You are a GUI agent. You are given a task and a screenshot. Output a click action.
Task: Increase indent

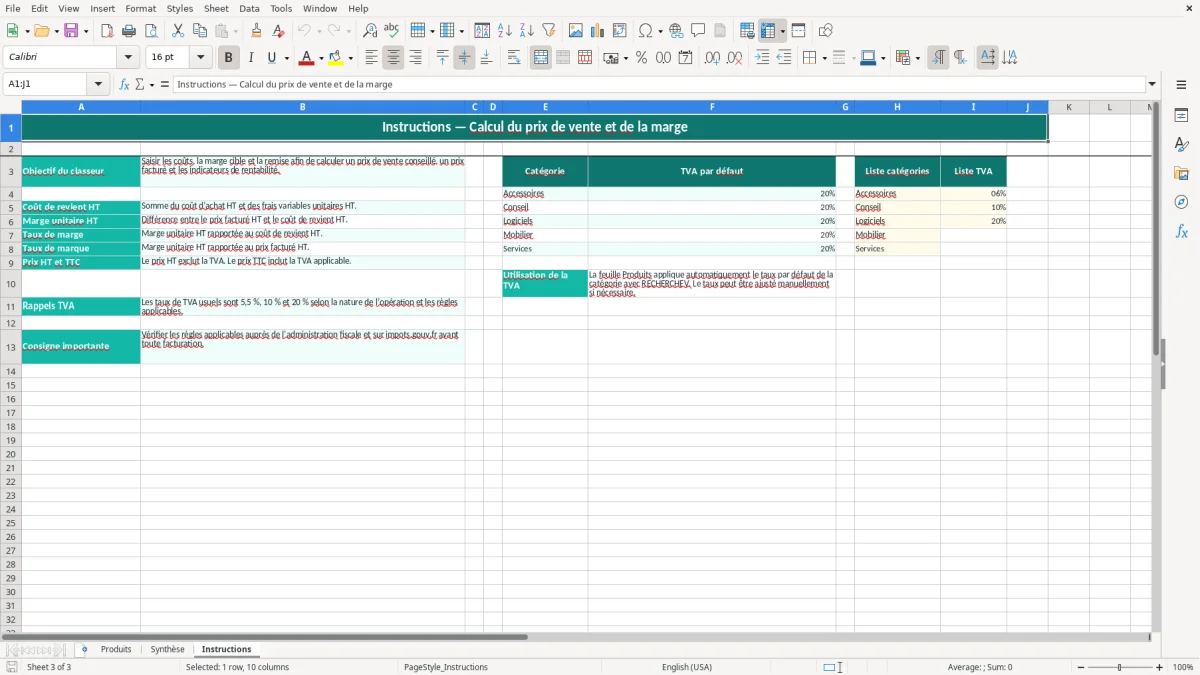coord(762,58)
